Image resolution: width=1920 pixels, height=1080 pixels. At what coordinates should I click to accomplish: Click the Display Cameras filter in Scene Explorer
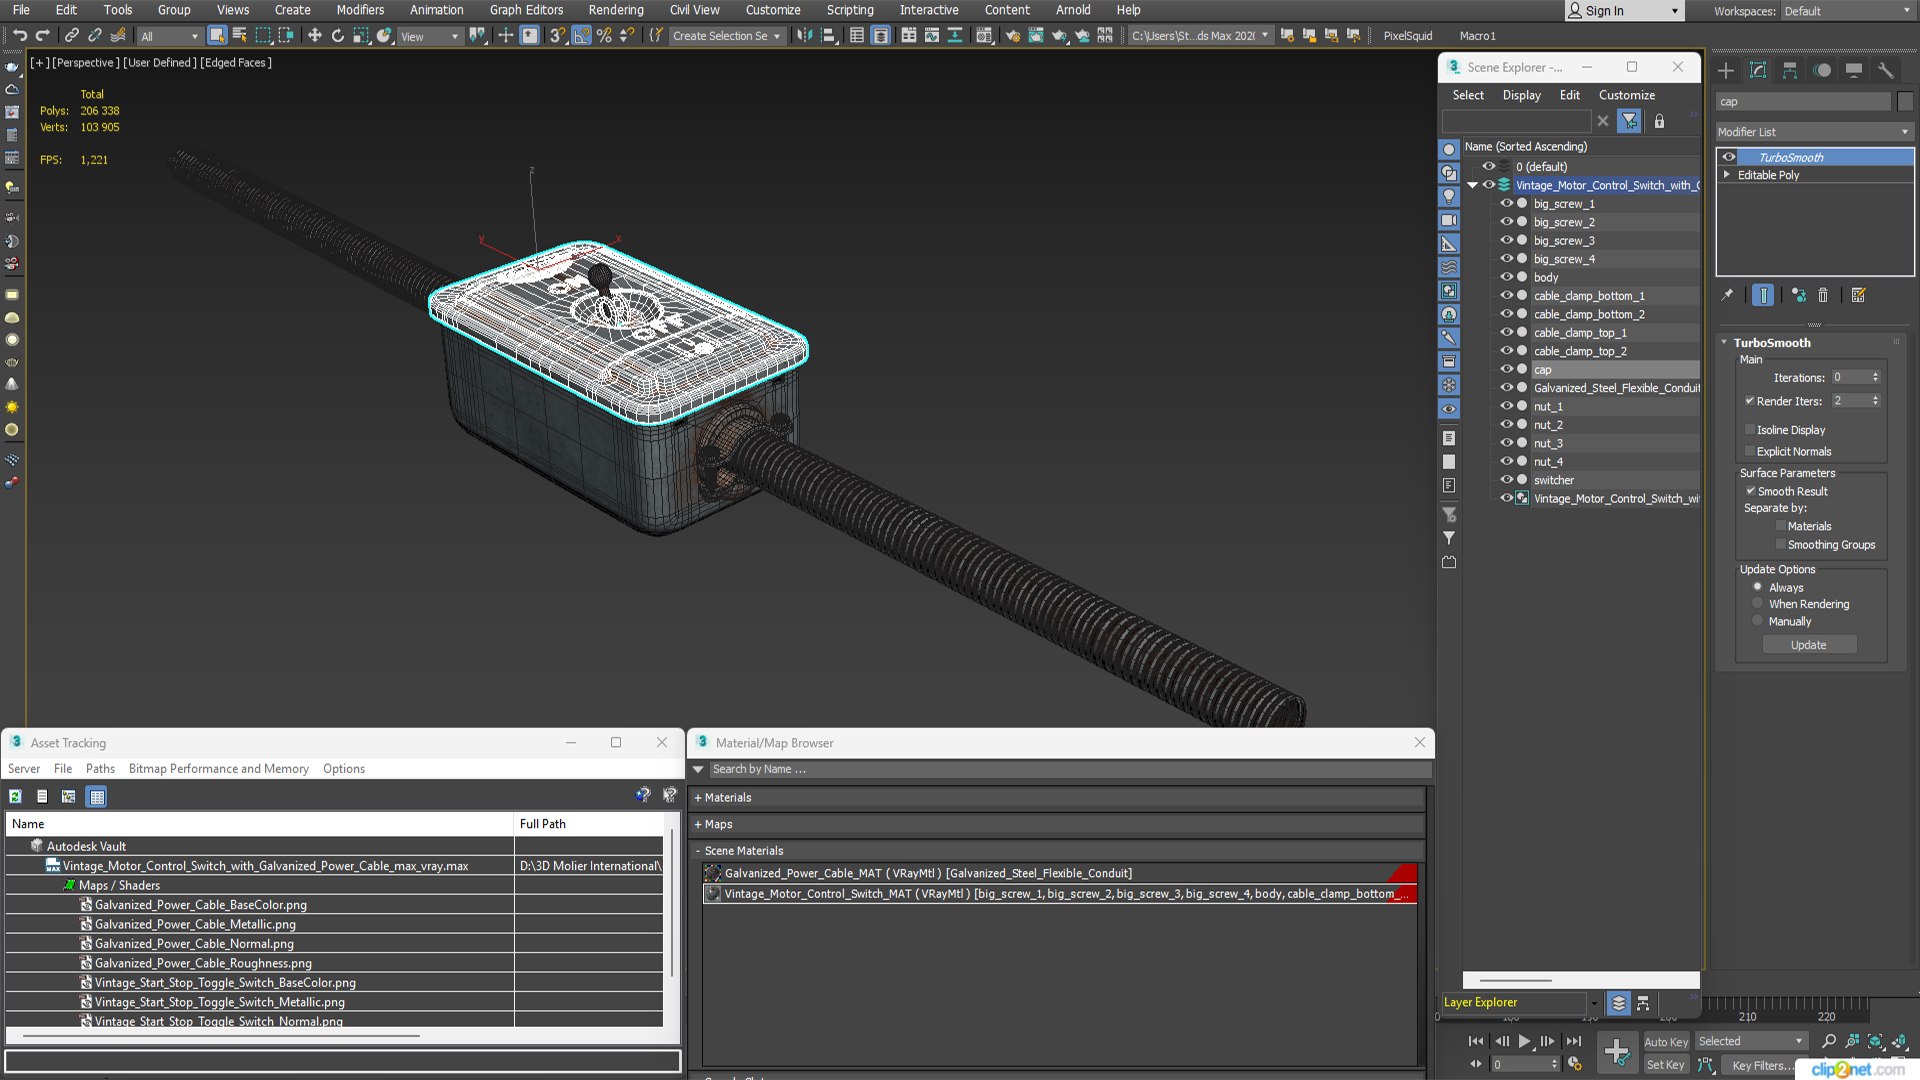coord(1448,220)
